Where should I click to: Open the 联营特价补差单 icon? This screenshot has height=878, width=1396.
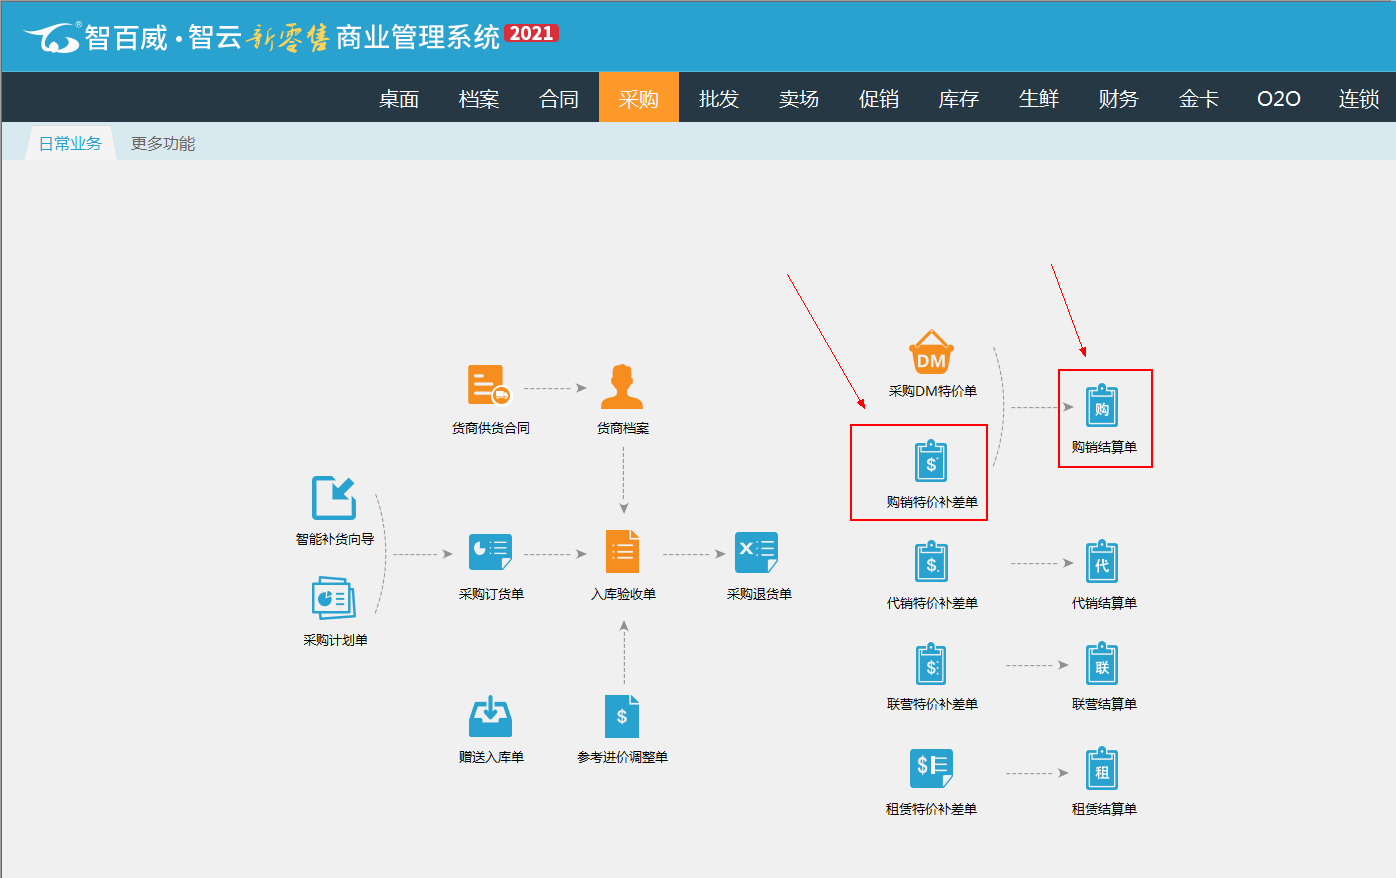[x=931, y=665]
